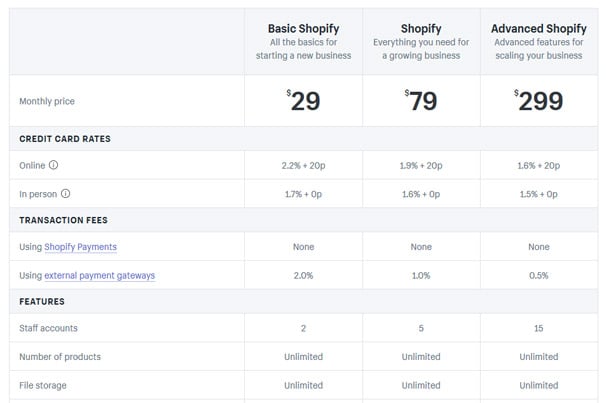This screenshot has height=403, width=606.
Task: Click the $29 monthly price
Action: click(x=303, y=101)
